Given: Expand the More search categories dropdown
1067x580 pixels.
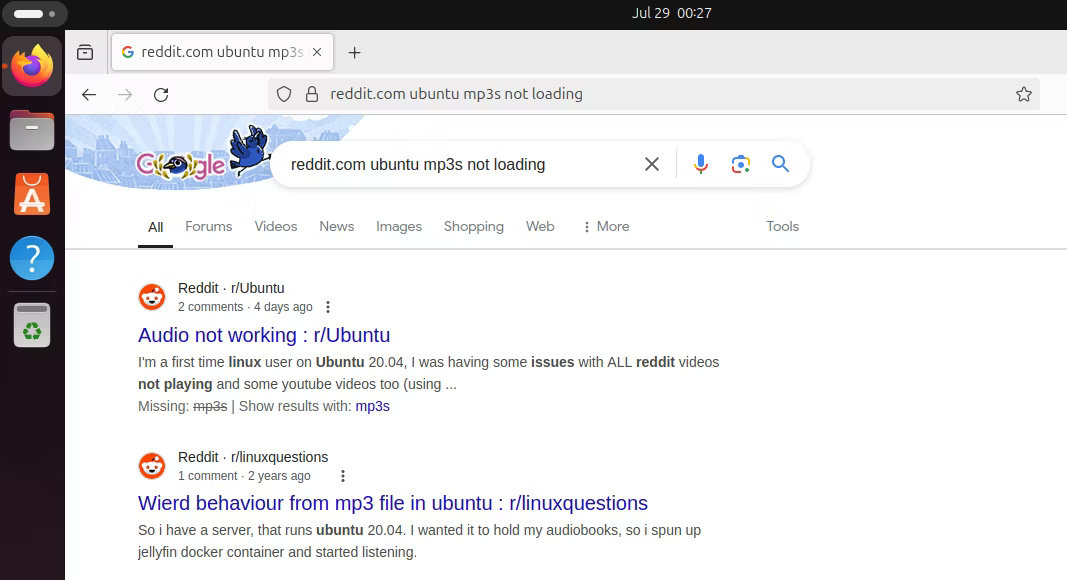Looking at the screenshot, I should pyautogui.click(x=604, y=226).
